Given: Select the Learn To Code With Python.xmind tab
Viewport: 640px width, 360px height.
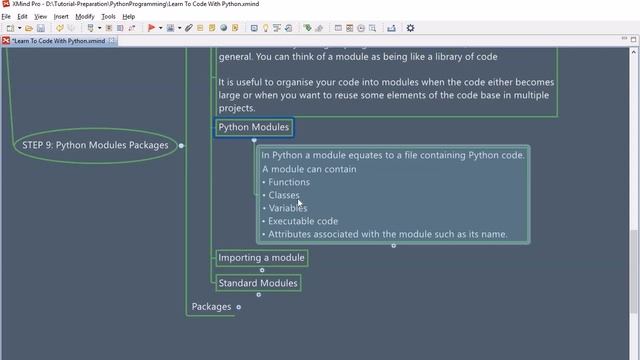Looking at the screenshot, I should click(x=58, y=41).
